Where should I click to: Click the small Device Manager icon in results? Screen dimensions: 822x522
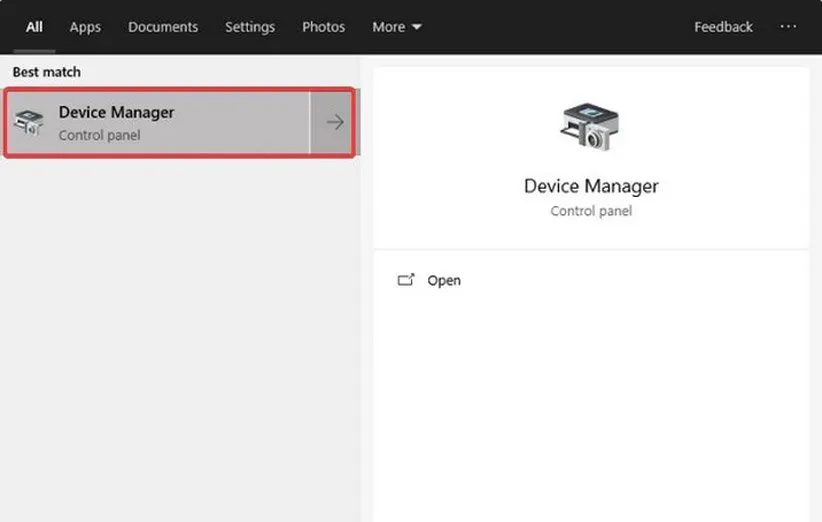pos(28,123)
